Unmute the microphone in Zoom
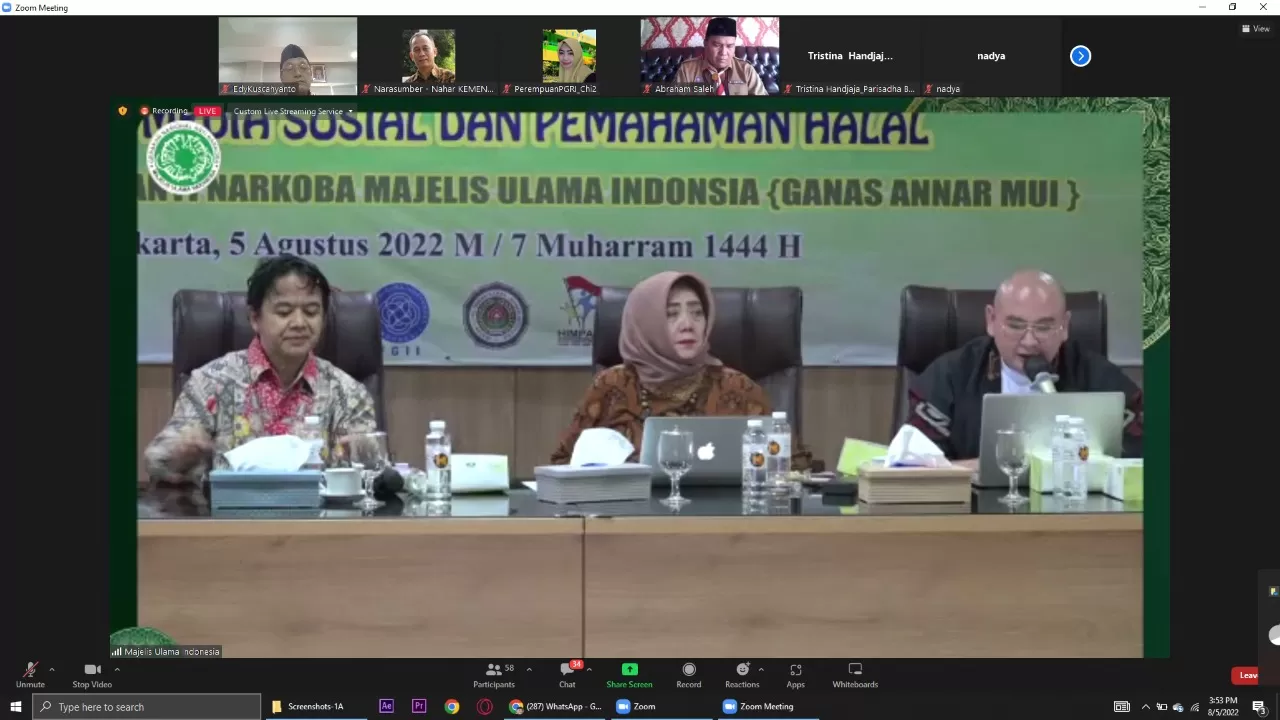This screenshot has height=720, width=1280. (x=30, y=675)
